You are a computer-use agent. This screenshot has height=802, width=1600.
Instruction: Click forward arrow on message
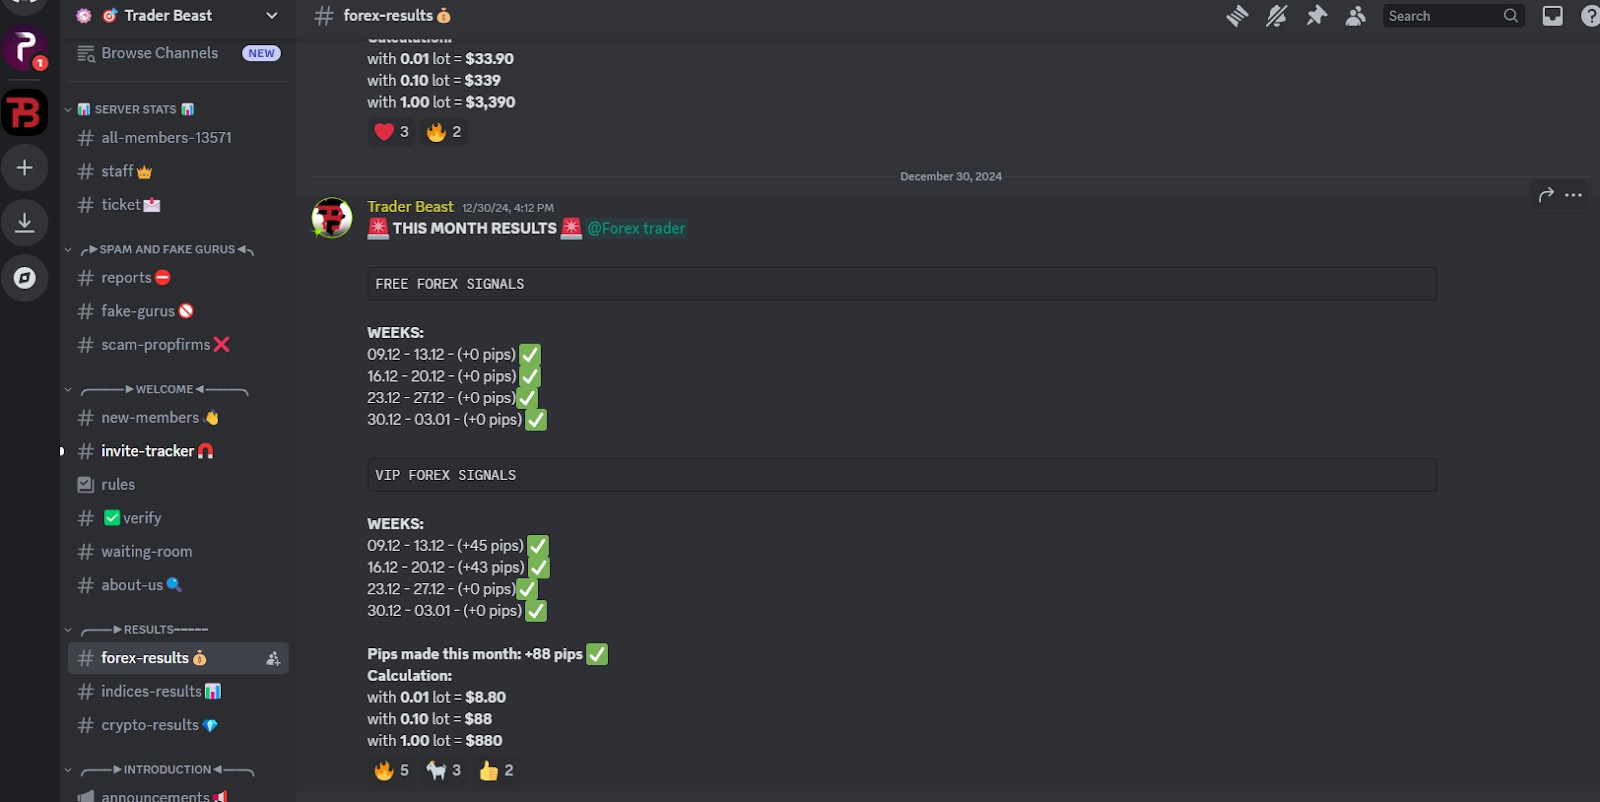pyautogui.click(x=1546, y=195)
